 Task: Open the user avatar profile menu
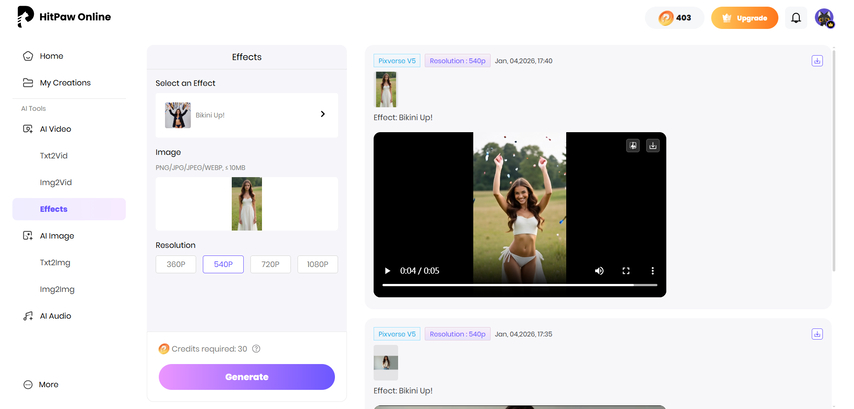click(824, 18)
